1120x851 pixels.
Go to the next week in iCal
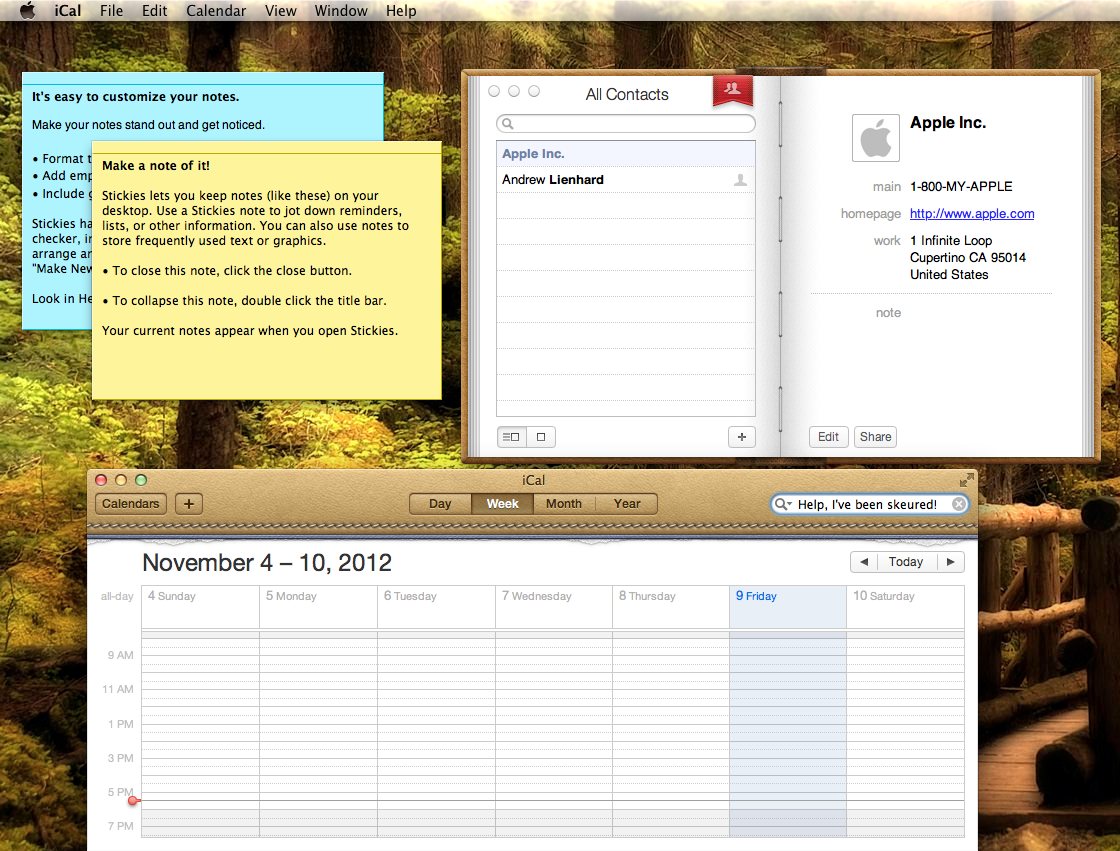(x=950, y=562)
